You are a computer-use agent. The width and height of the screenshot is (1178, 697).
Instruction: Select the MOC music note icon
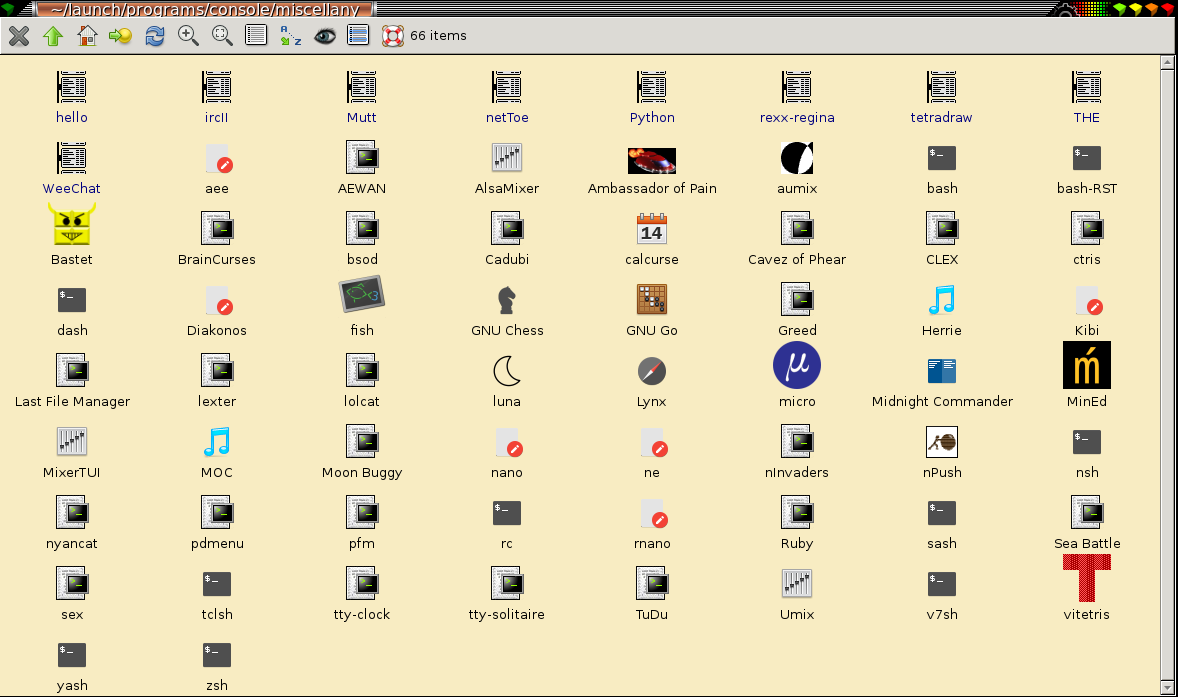click(217, 442)
